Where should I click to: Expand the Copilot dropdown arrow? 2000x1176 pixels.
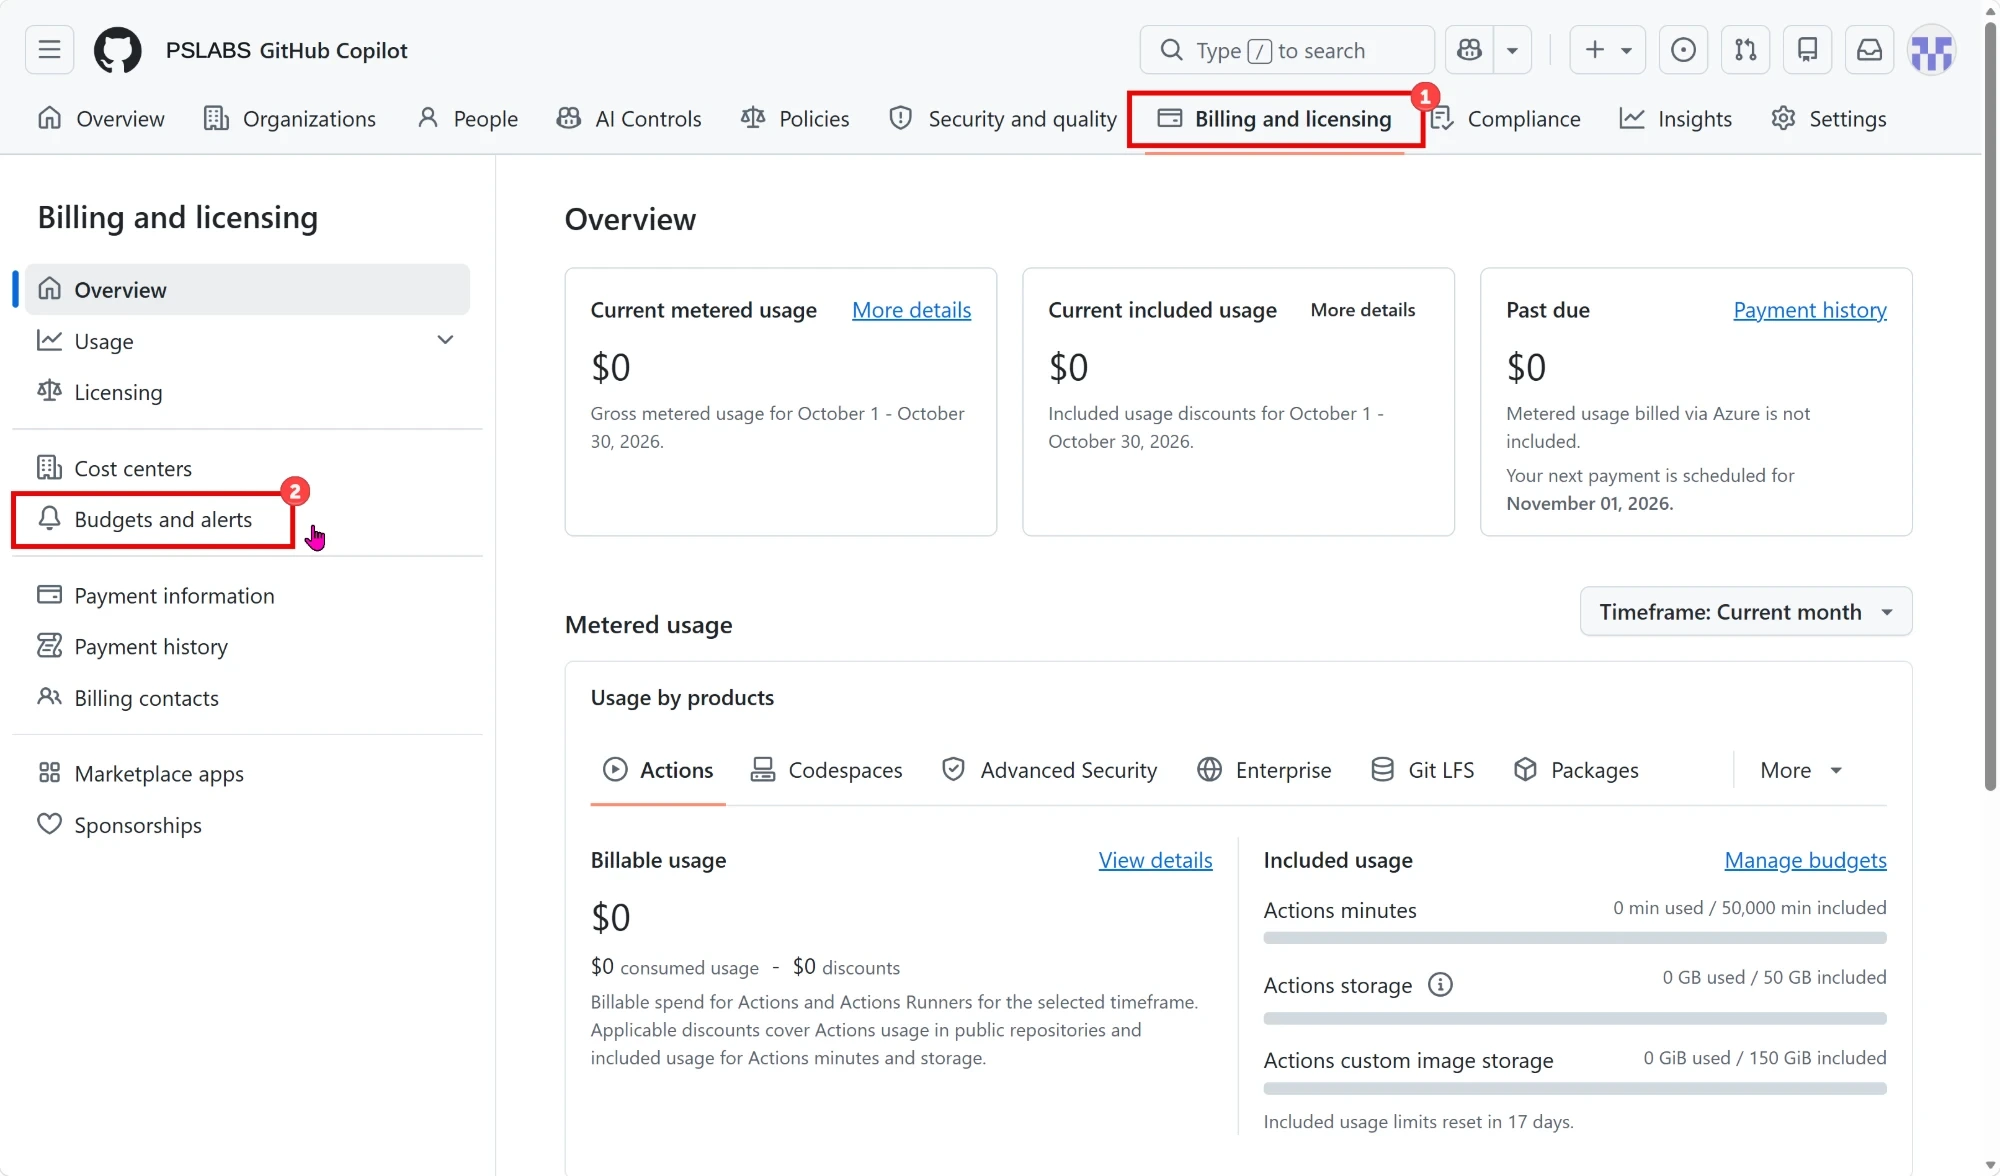coord(1512,50)
